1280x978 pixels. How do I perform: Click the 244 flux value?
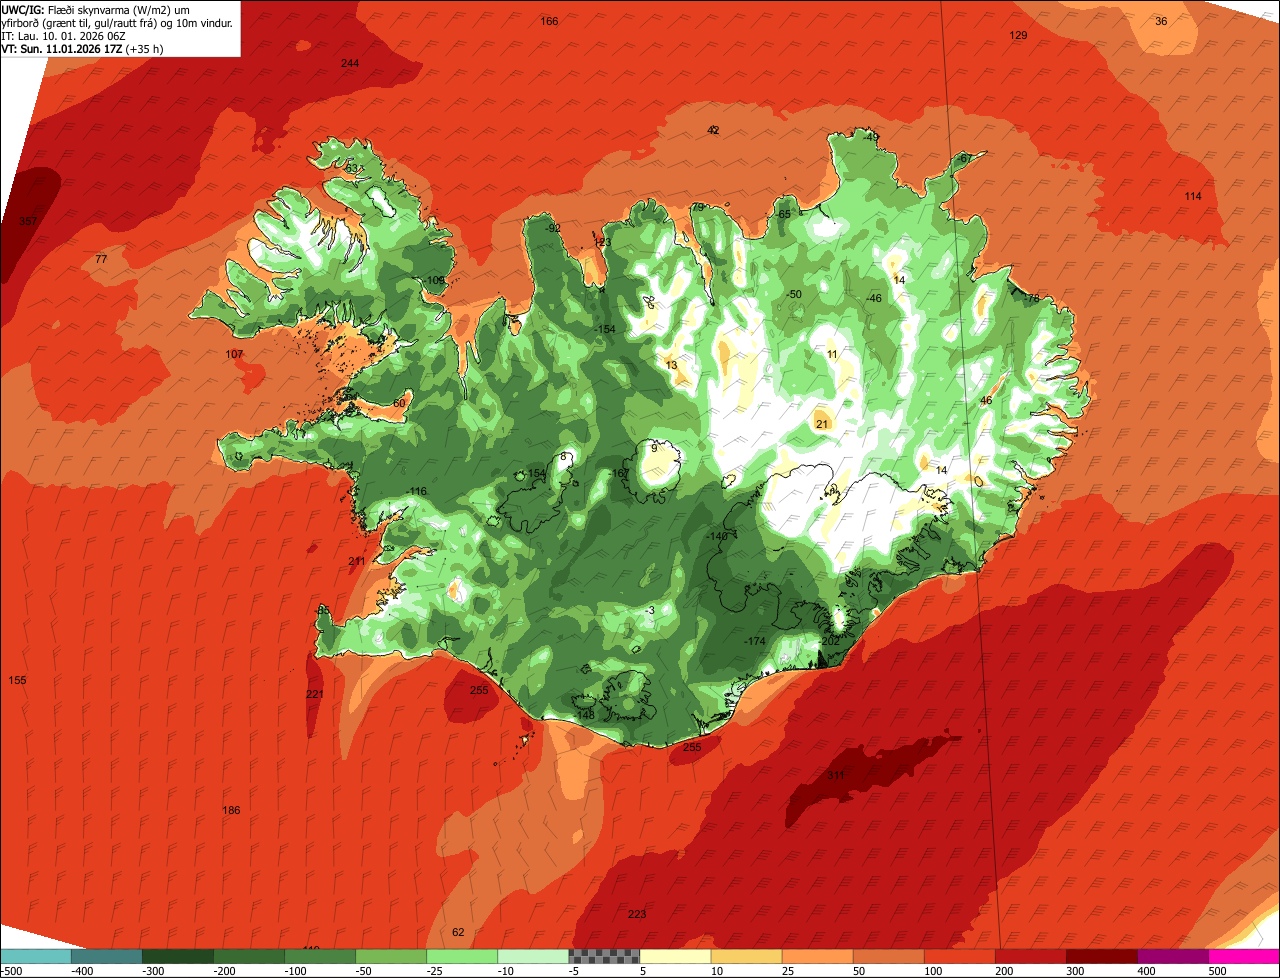click(349, 63)
